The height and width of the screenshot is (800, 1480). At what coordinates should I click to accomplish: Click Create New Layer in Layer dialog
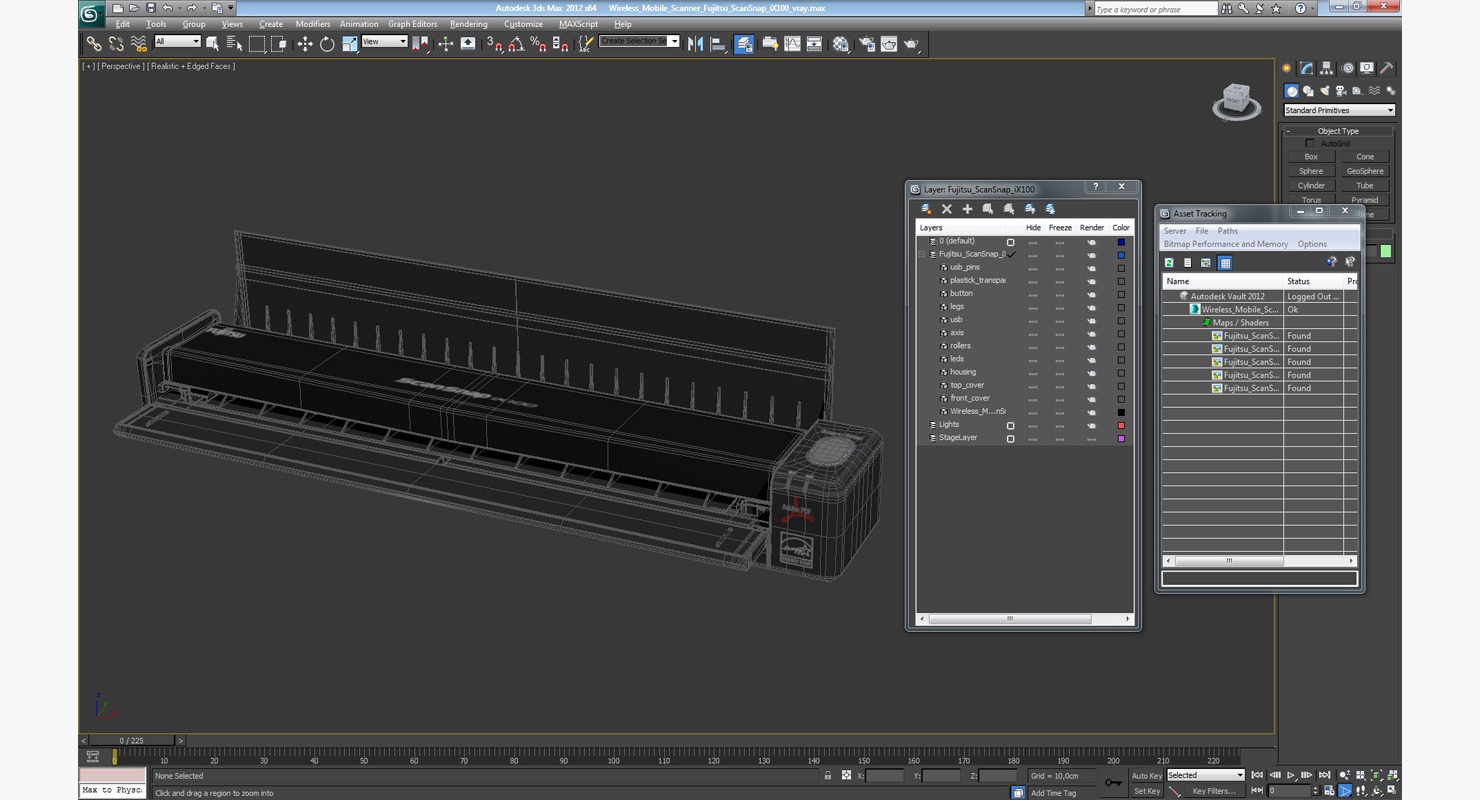(926, 209)
